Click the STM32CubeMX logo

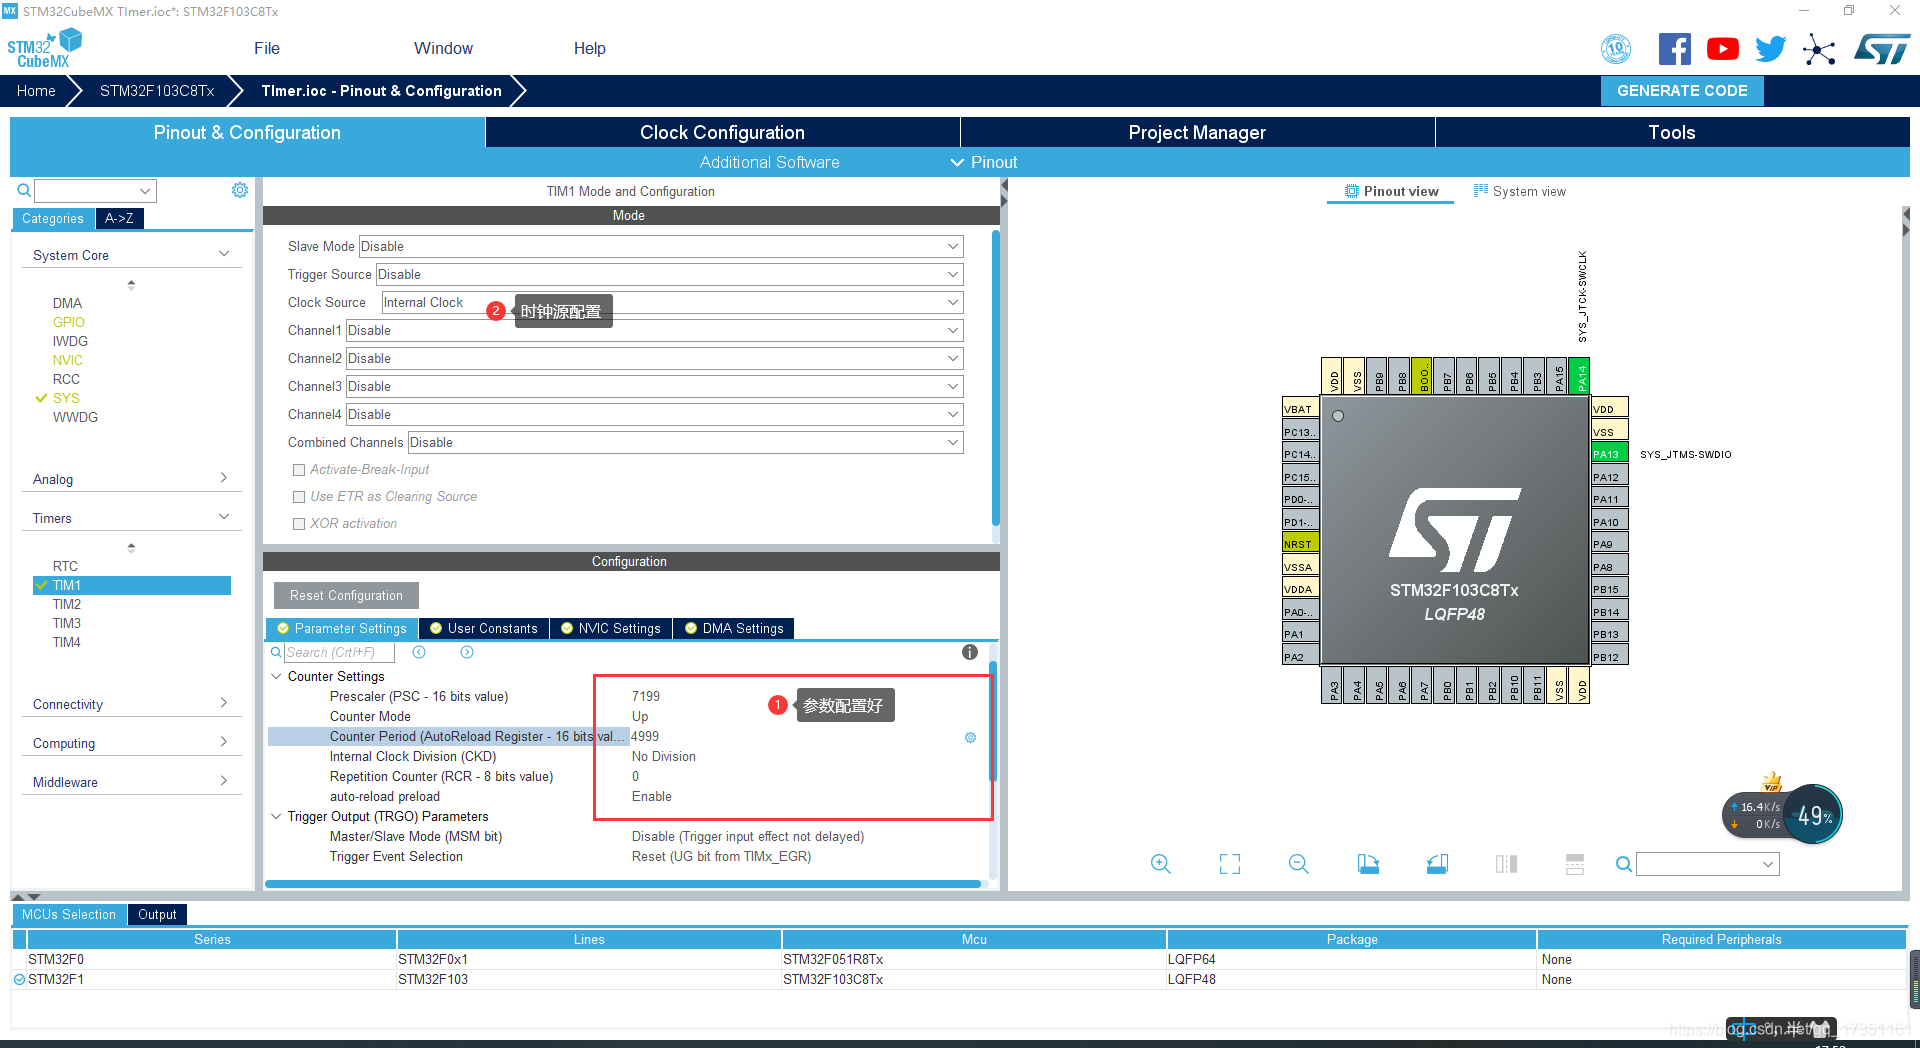(44, 48)
